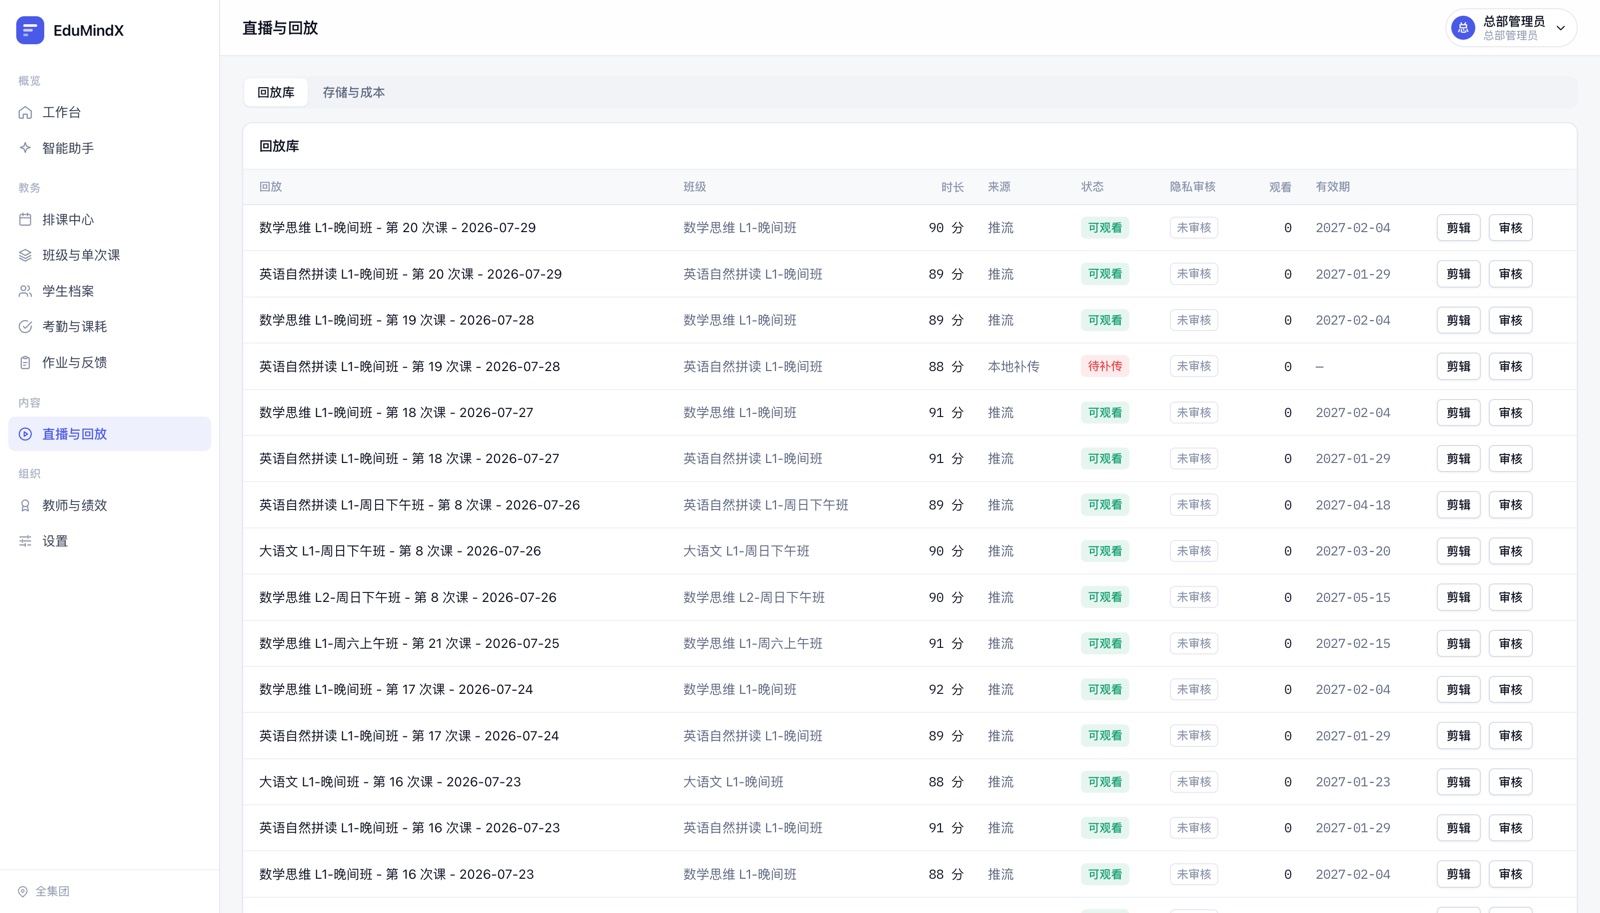Image resolution: width=1600 pixels, height=913 pixels.
Task: Click the 考勤与课耗 check icon
Action: [x=25, y=326]
